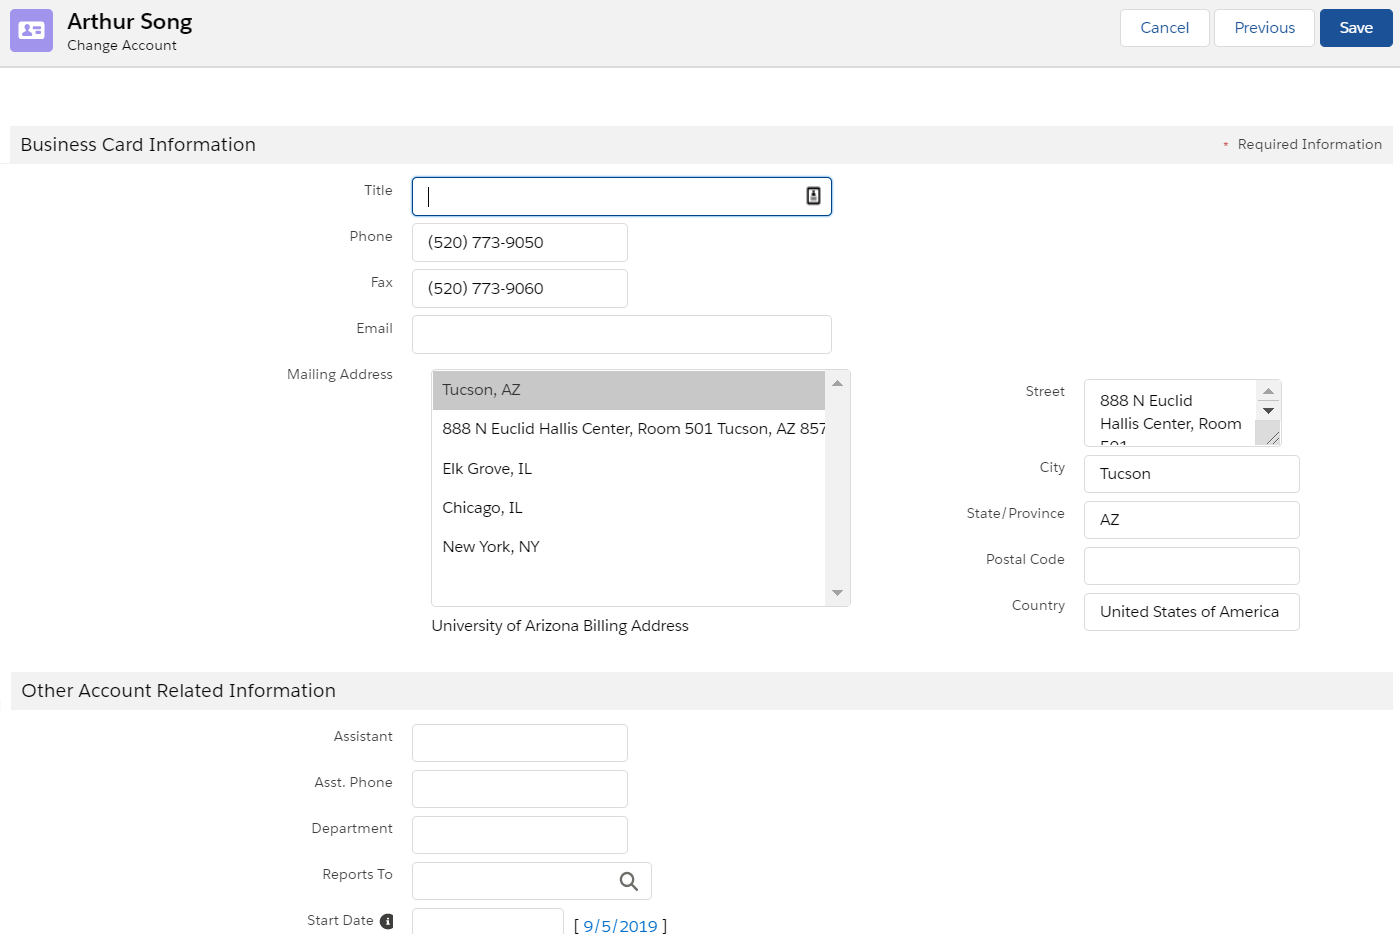Cancel the account change
Image resolution: width=1400 pixels, height=934 pixels.
pyautogui.click(x=1164, y=27)
